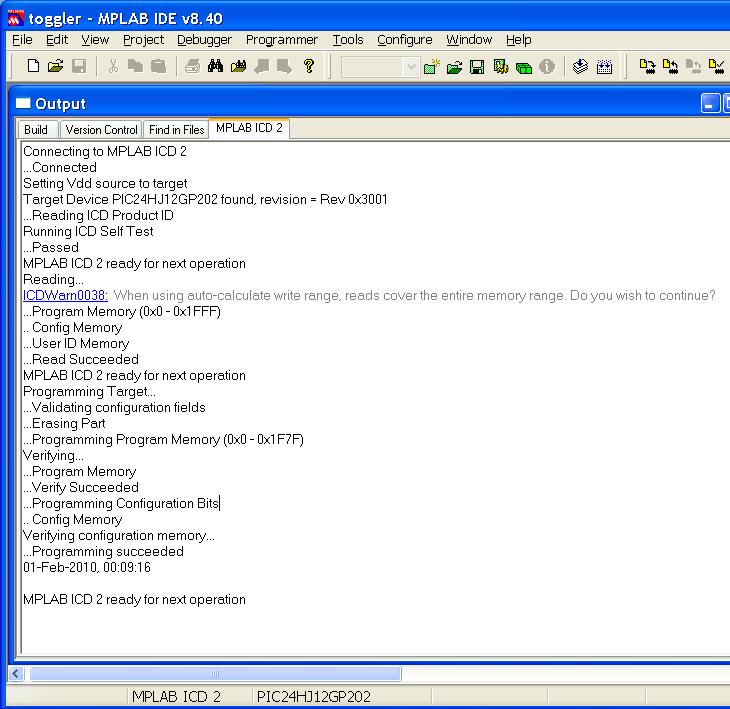Screen dimensions: 730x709
Task: Click the green Package icon
Action: click(x=524, y=68)
